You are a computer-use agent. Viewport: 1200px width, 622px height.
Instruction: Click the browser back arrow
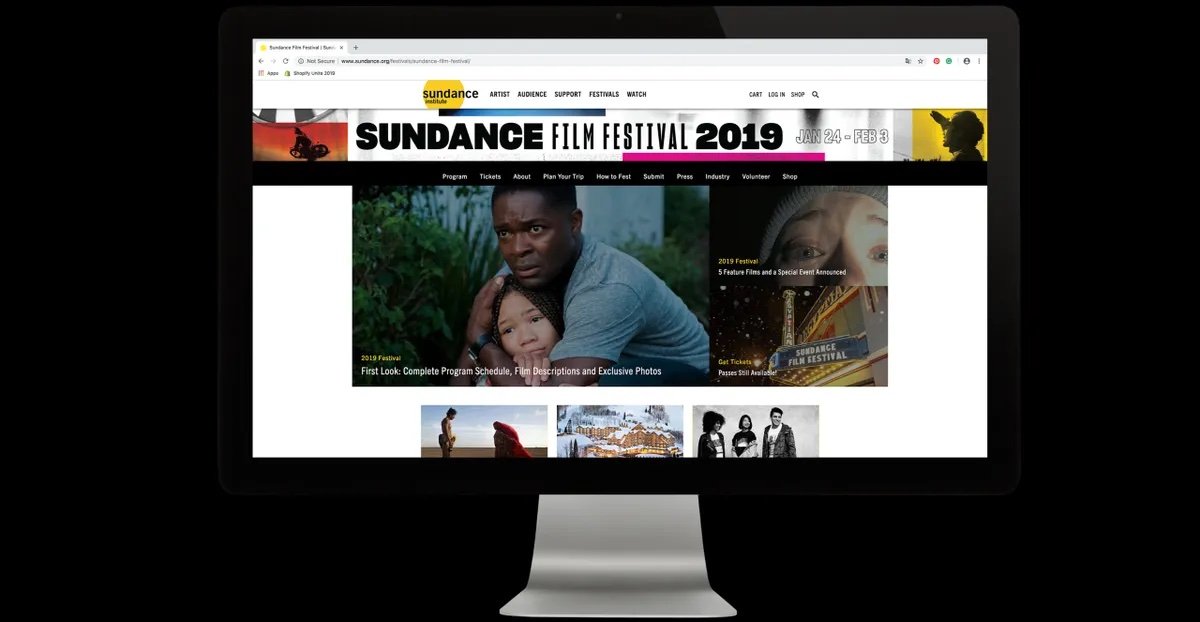coord(261,61)
